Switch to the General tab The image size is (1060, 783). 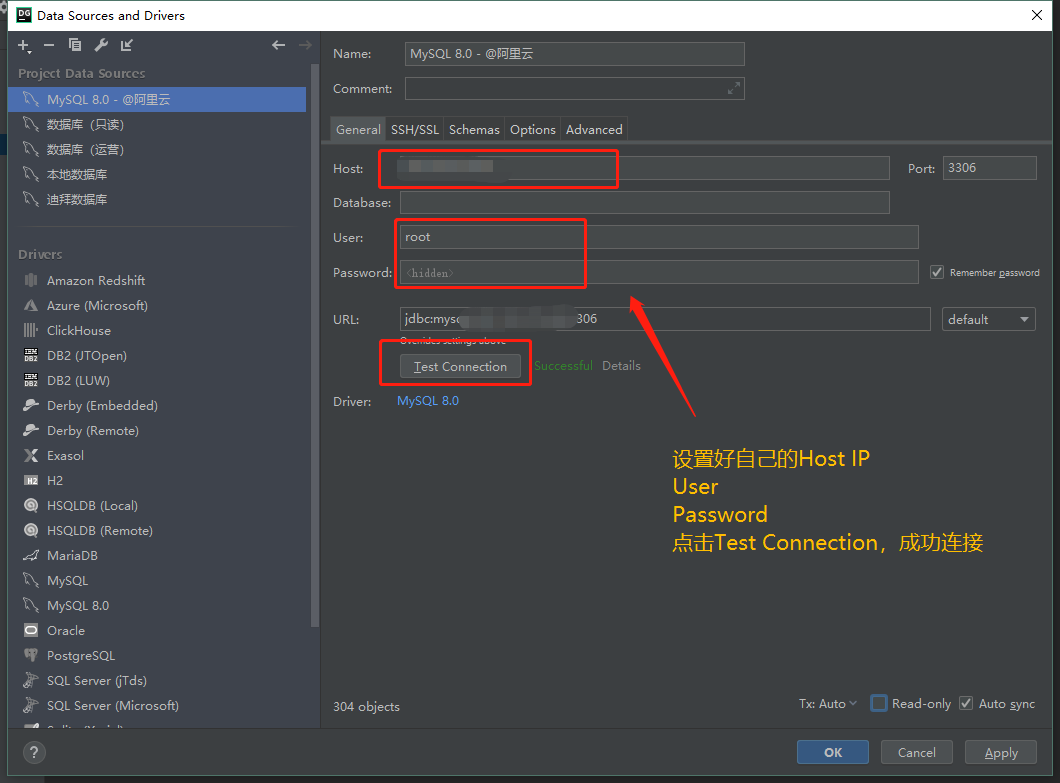(358, 130)
